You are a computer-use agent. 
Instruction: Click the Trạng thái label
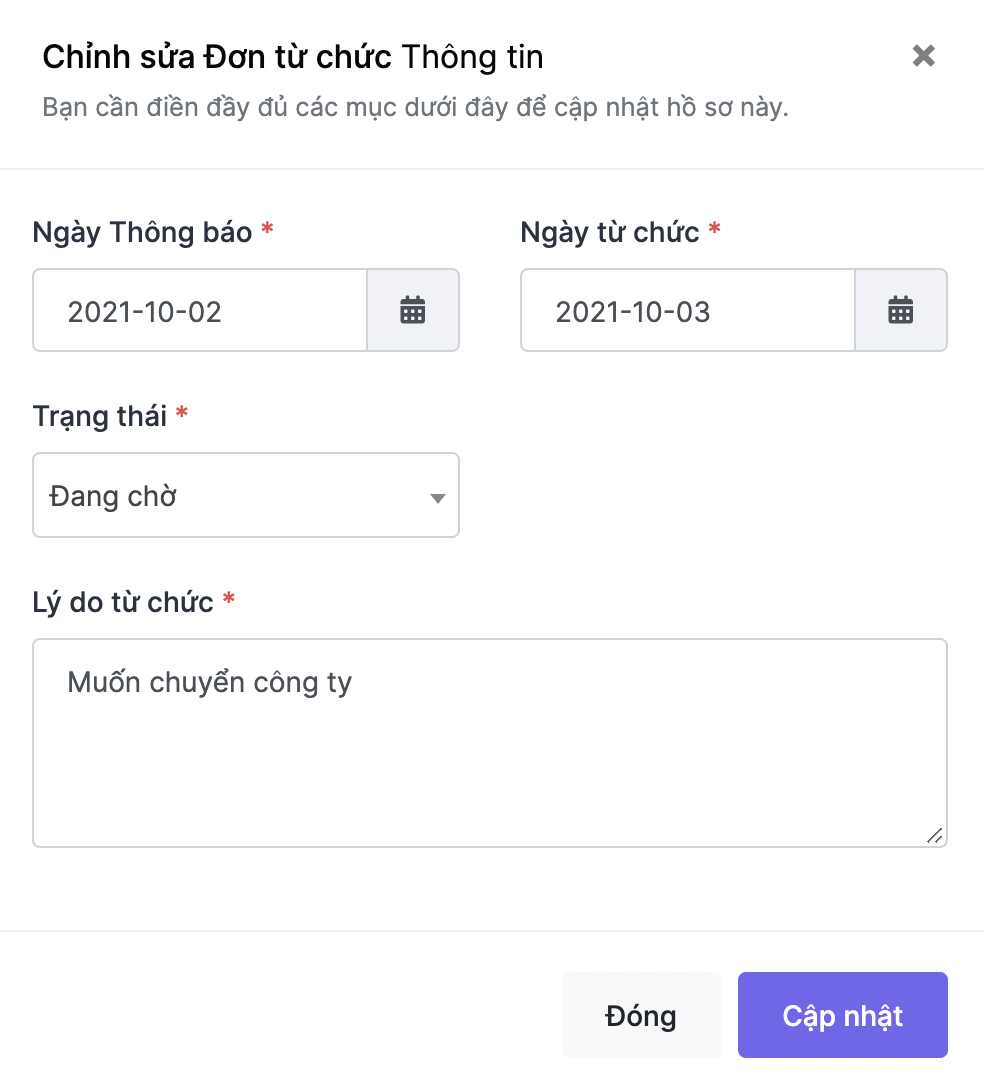[x=100, y=416]
